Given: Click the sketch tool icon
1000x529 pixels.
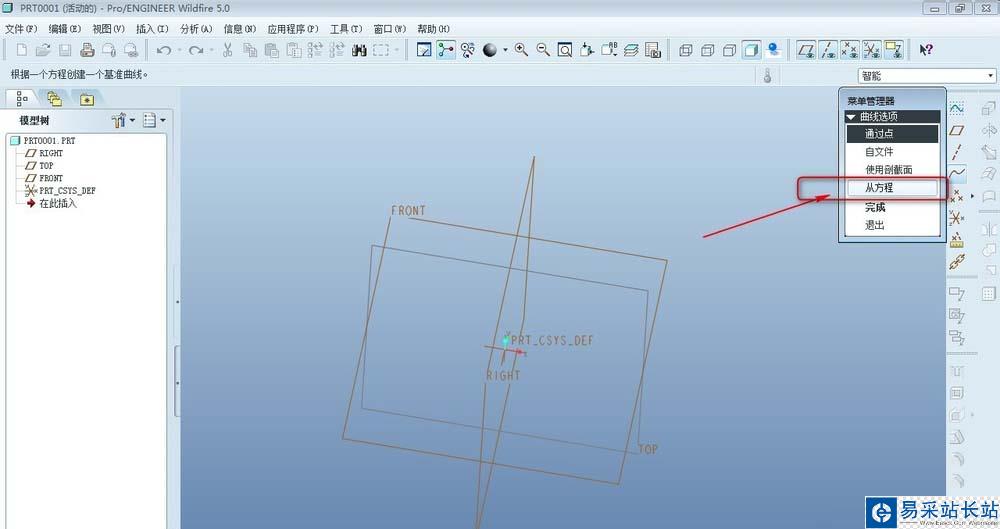Looking at the screenshot, I should click(957, 108).
